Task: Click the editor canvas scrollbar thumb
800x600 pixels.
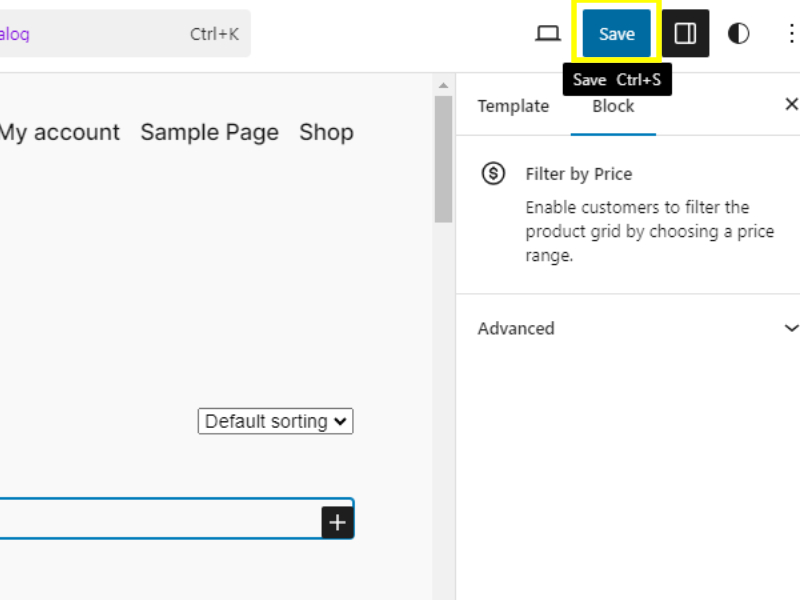Action: pyautogui.click(x=443, y=159)
